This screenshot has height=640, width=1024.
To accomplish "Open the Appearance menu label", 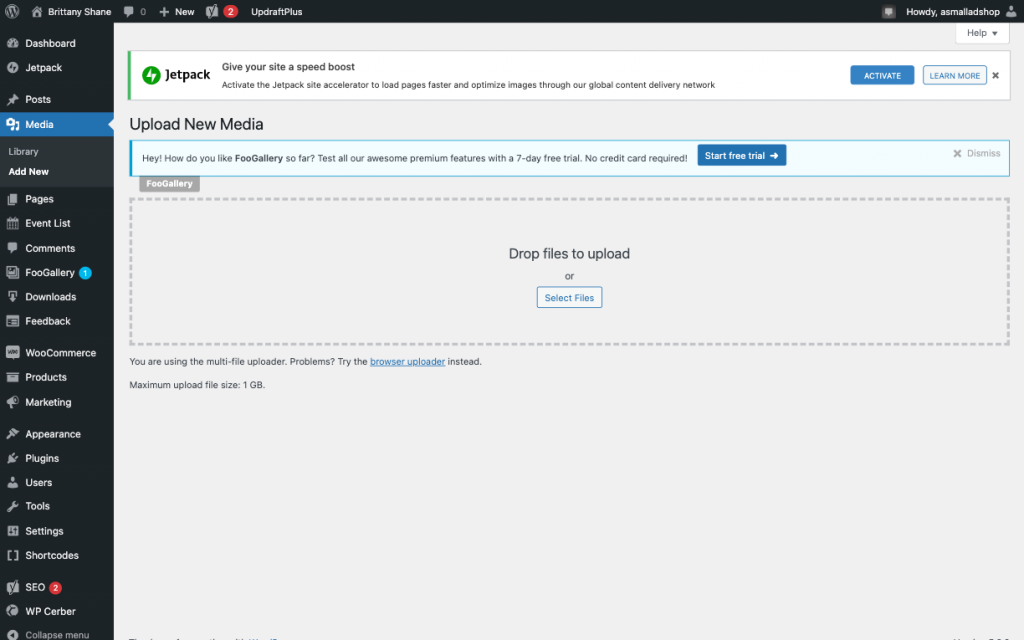I will point(53,434).
